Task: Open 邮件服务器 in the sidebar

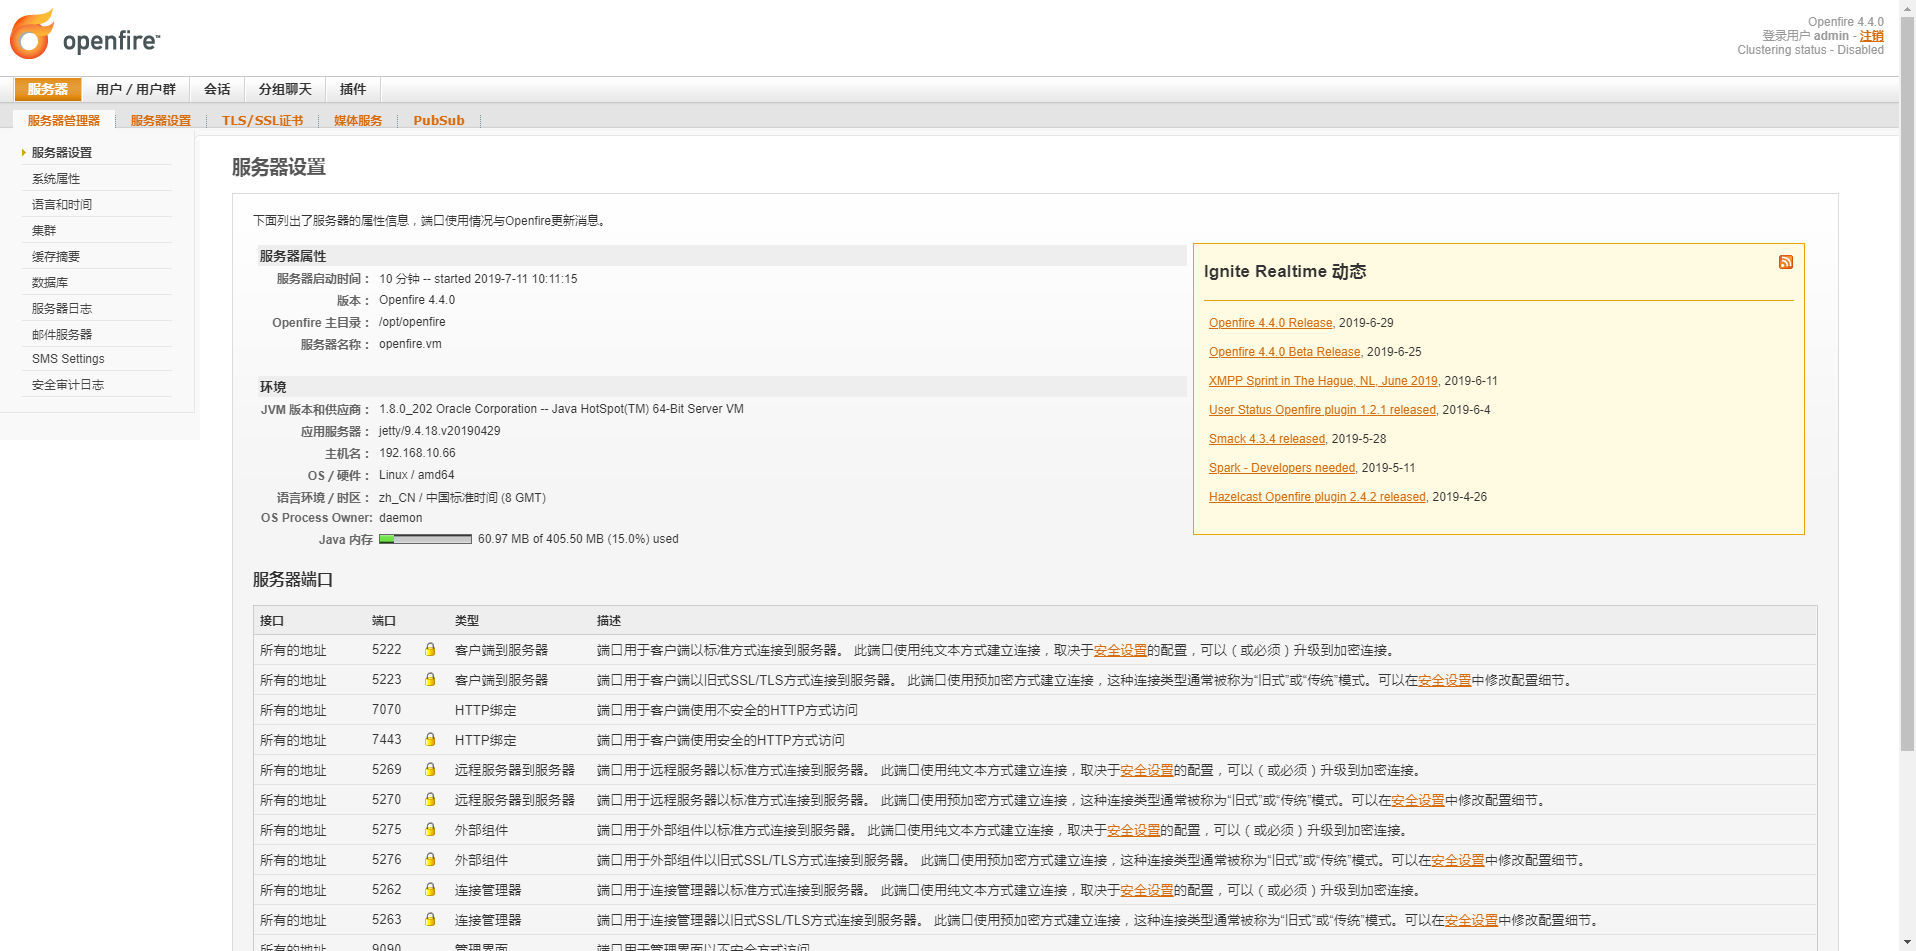Action: 62,335
